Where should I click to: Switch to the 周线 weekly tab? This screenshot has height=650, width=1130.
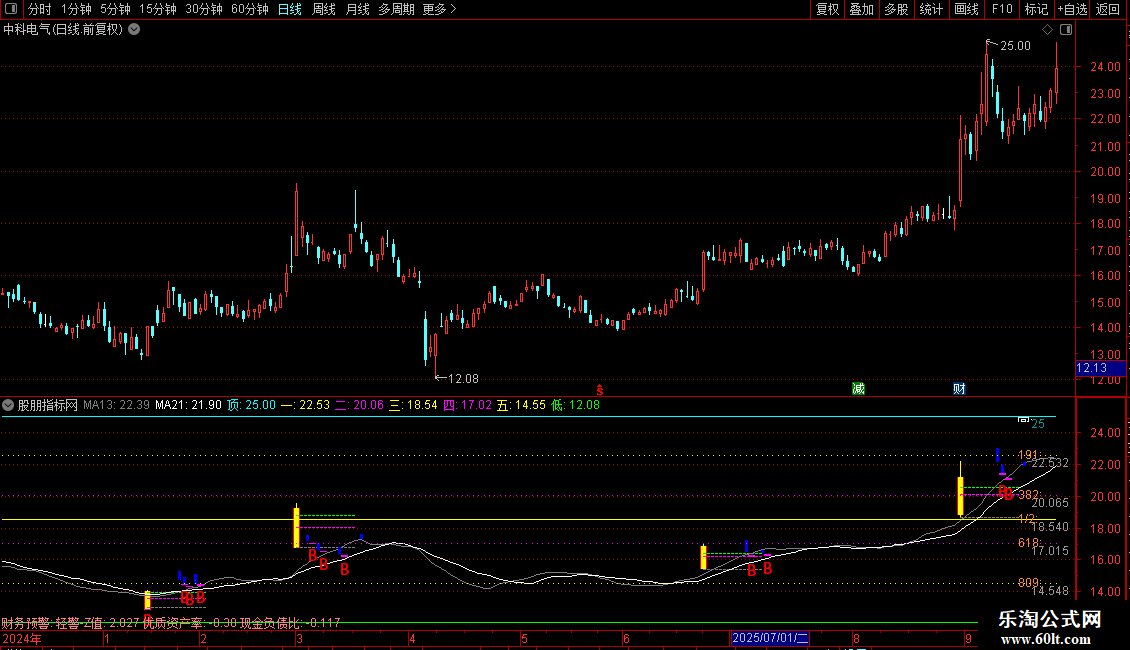tap(324, 10)
